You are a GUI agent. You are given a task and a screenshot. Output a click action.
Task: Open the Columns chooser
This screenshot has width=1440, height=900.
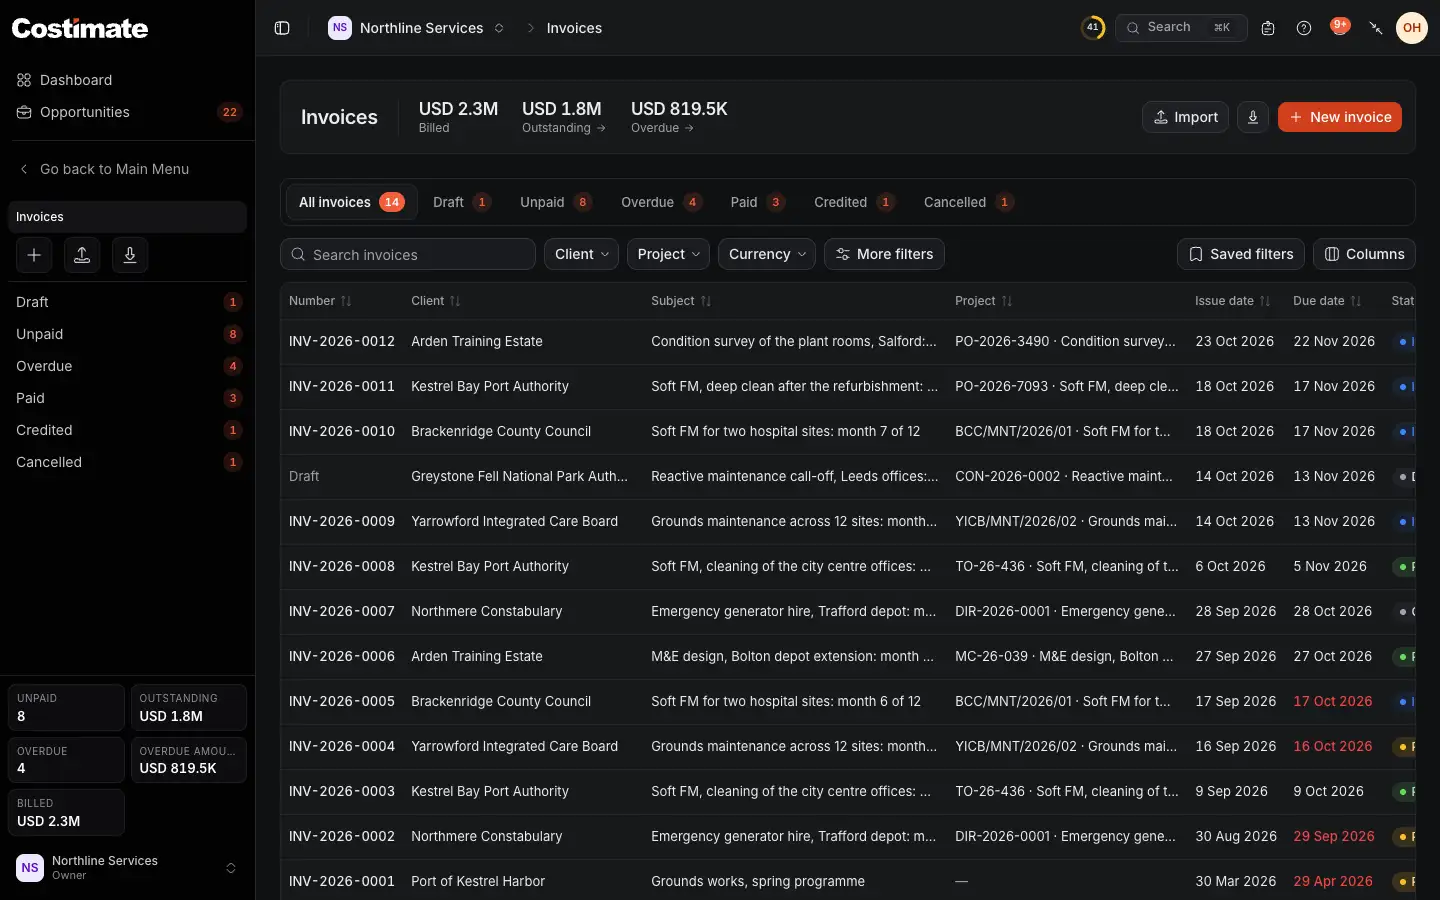pyautogui.click(x=1364, y=254)
